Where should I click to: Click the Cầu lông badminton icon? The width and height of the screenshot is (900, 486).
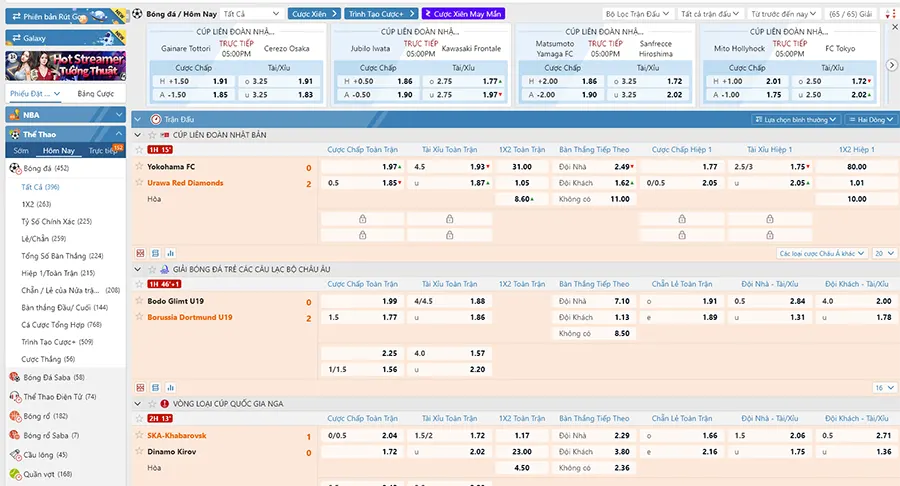click(x=15, y=455)
